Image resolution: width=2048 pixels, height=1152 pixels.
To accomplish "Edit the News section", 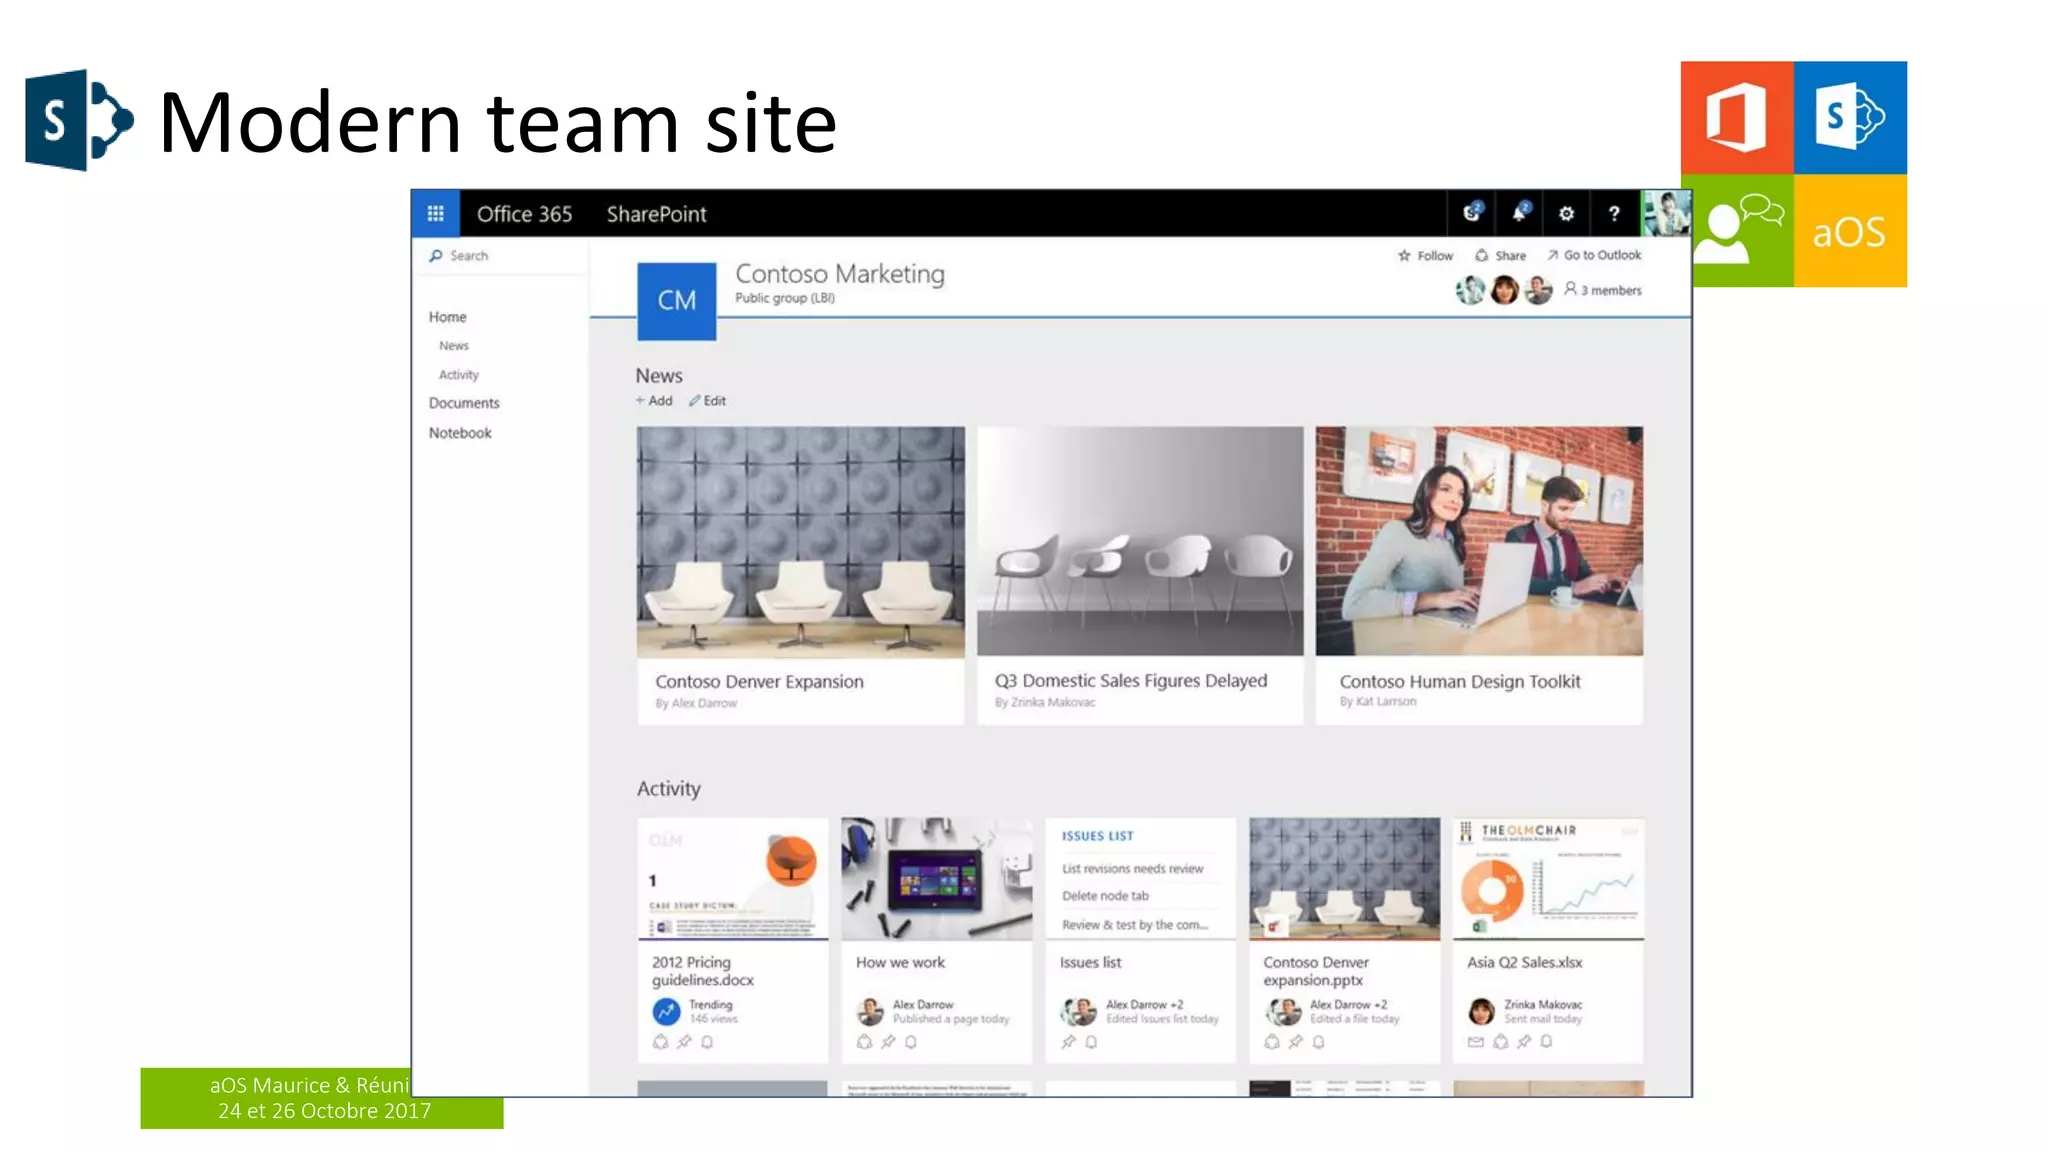I will pos(707,401).
